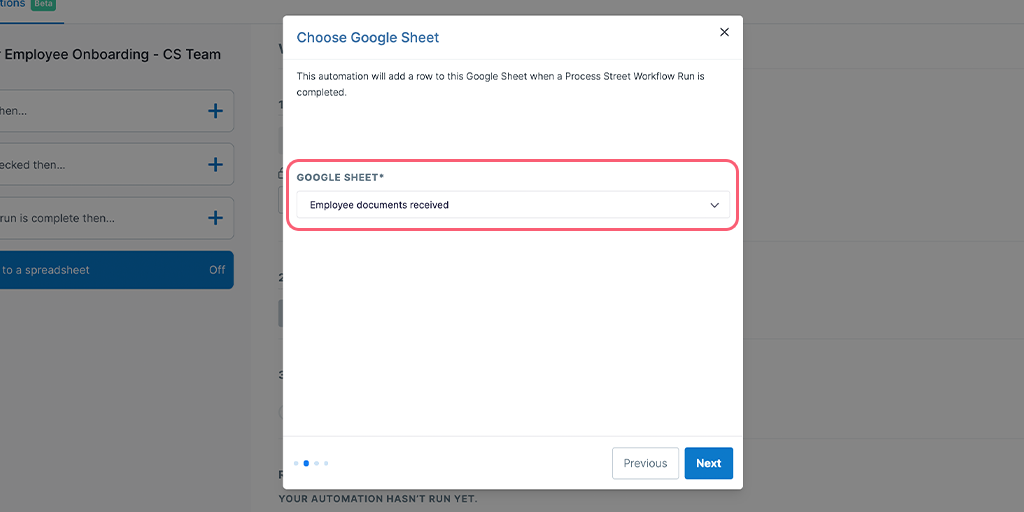The width and height of the screenshot is (1024, 512).
Task: Go to the third step dot
Action: click(316, 464)
